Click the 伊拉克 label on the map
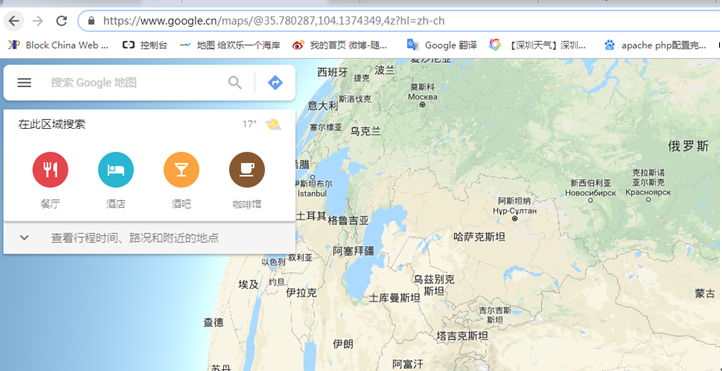The image size is (722, 371). (301, 292)
